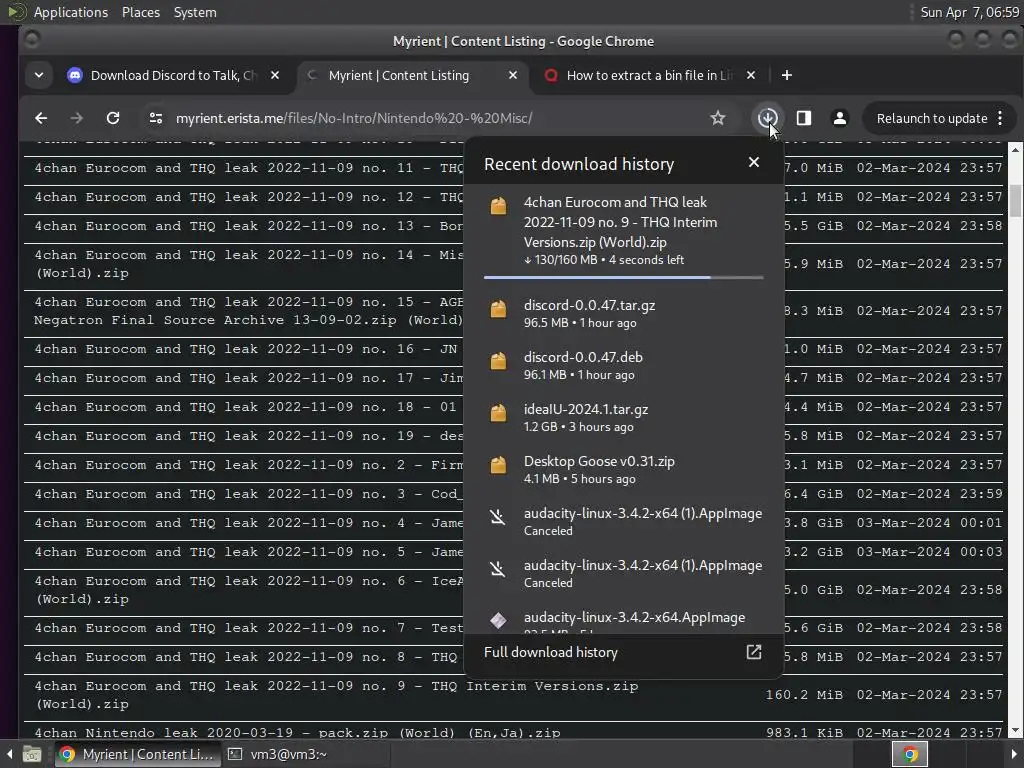Open discord-0.0.47.deb download entry
Image resolution: width=1024 pixels, height=768 pixels.
click(624, 365)
